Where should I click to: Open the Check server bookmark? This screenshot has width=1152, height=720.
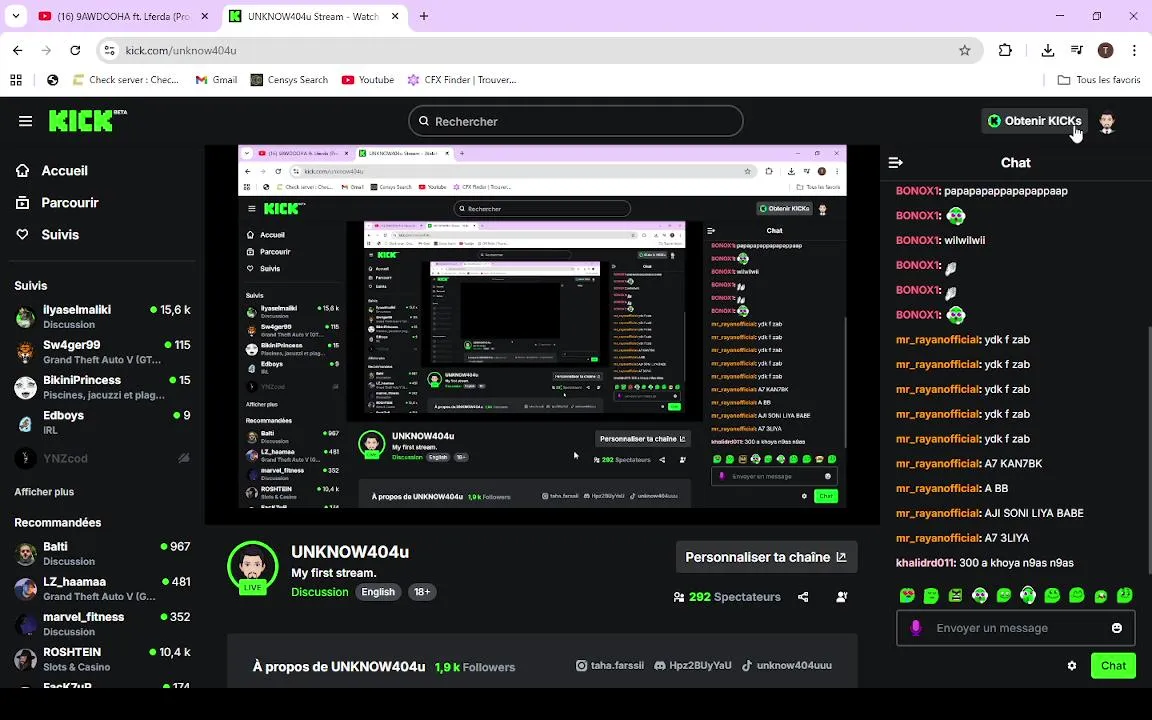tap(126, 79)
